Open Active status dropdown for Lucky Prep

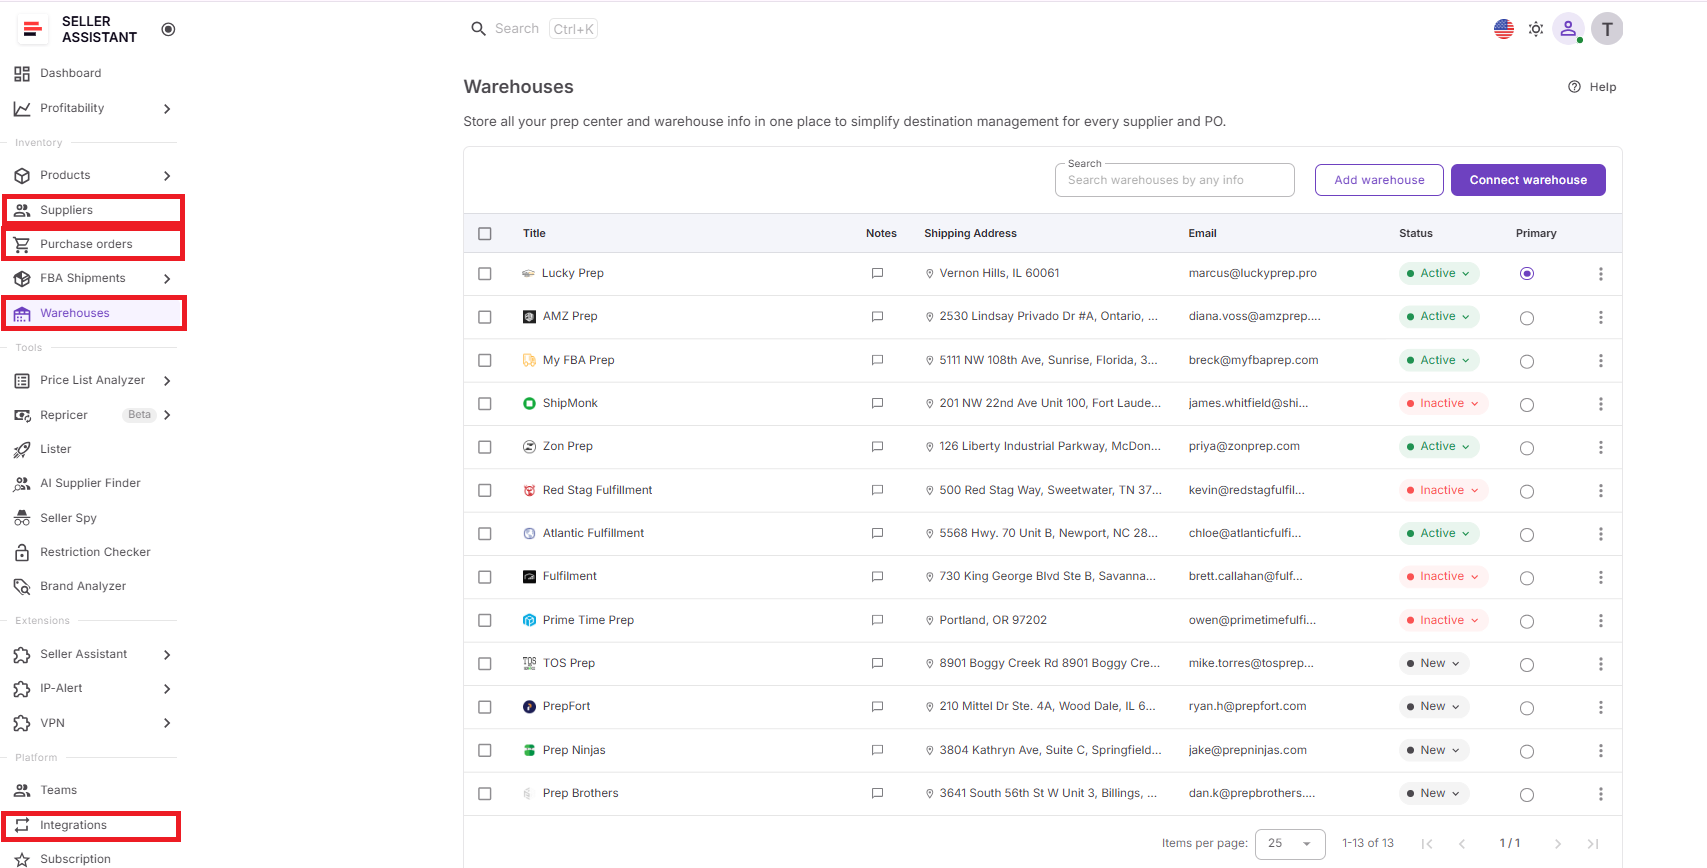1438,273
